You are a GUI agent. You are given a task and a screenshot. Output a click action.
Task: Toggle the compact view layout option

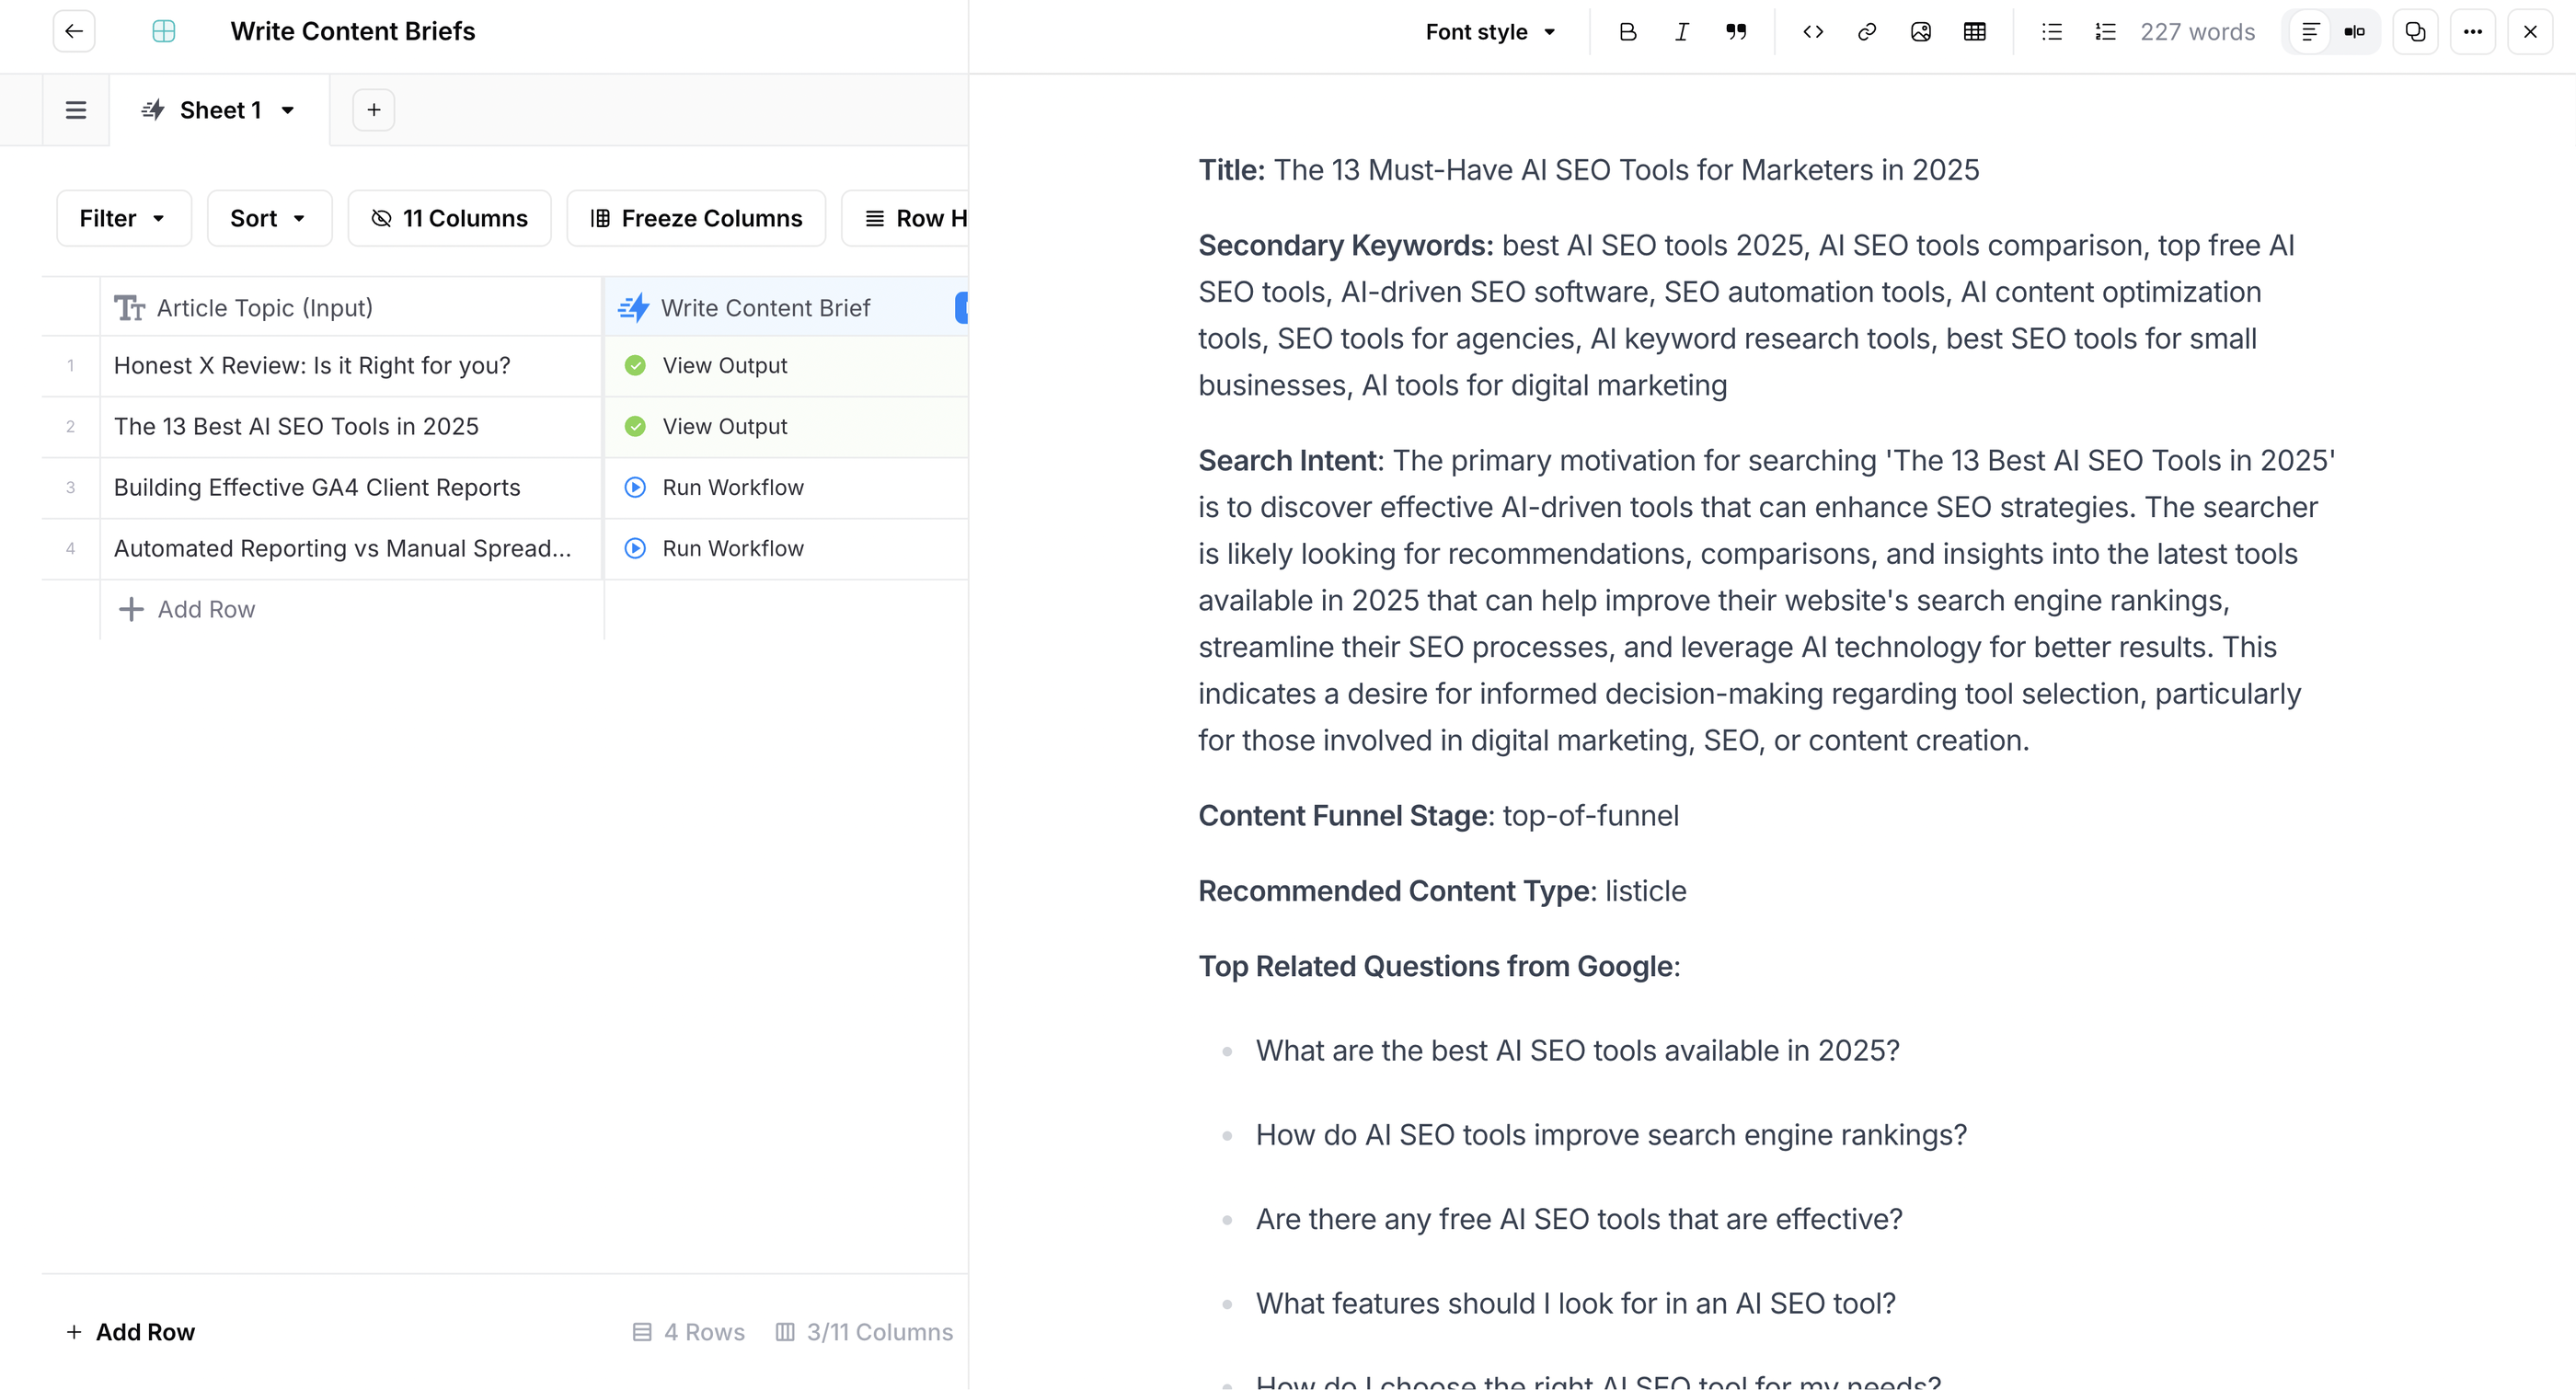[2354, 31]
